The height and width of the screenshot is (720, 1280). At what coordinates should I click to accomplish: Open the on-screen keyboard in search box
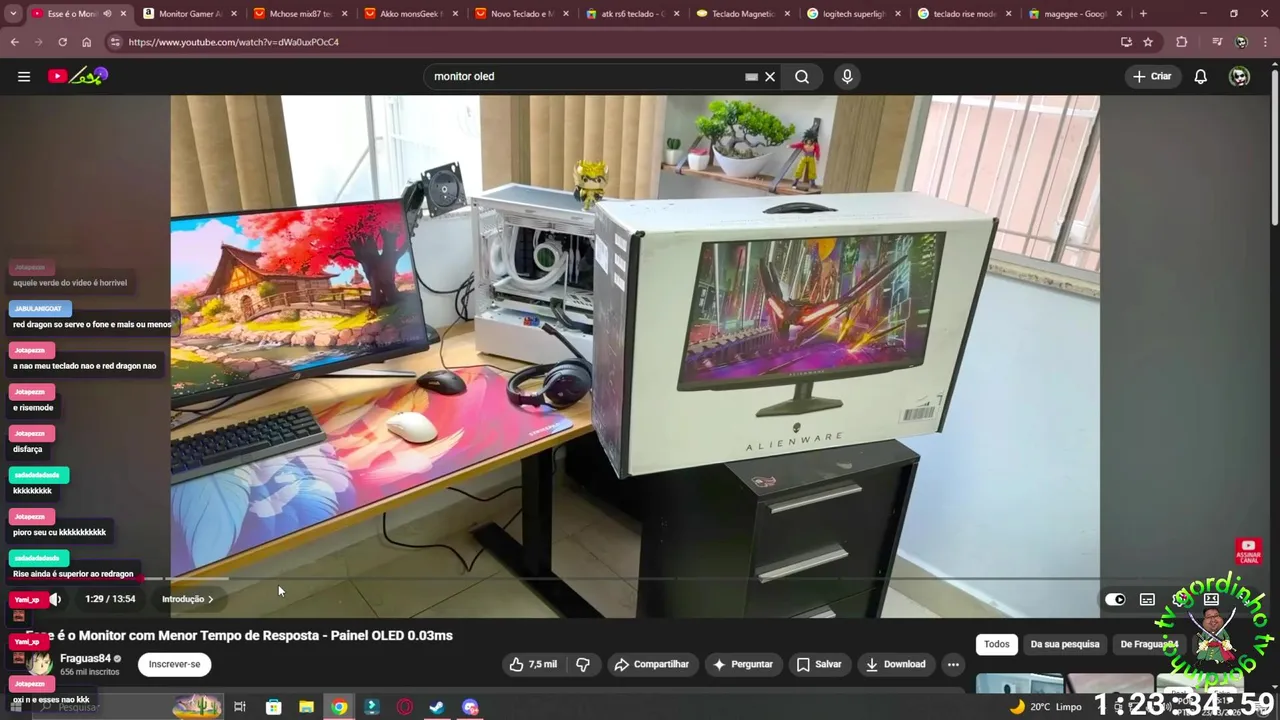click(x=751, y=76)
